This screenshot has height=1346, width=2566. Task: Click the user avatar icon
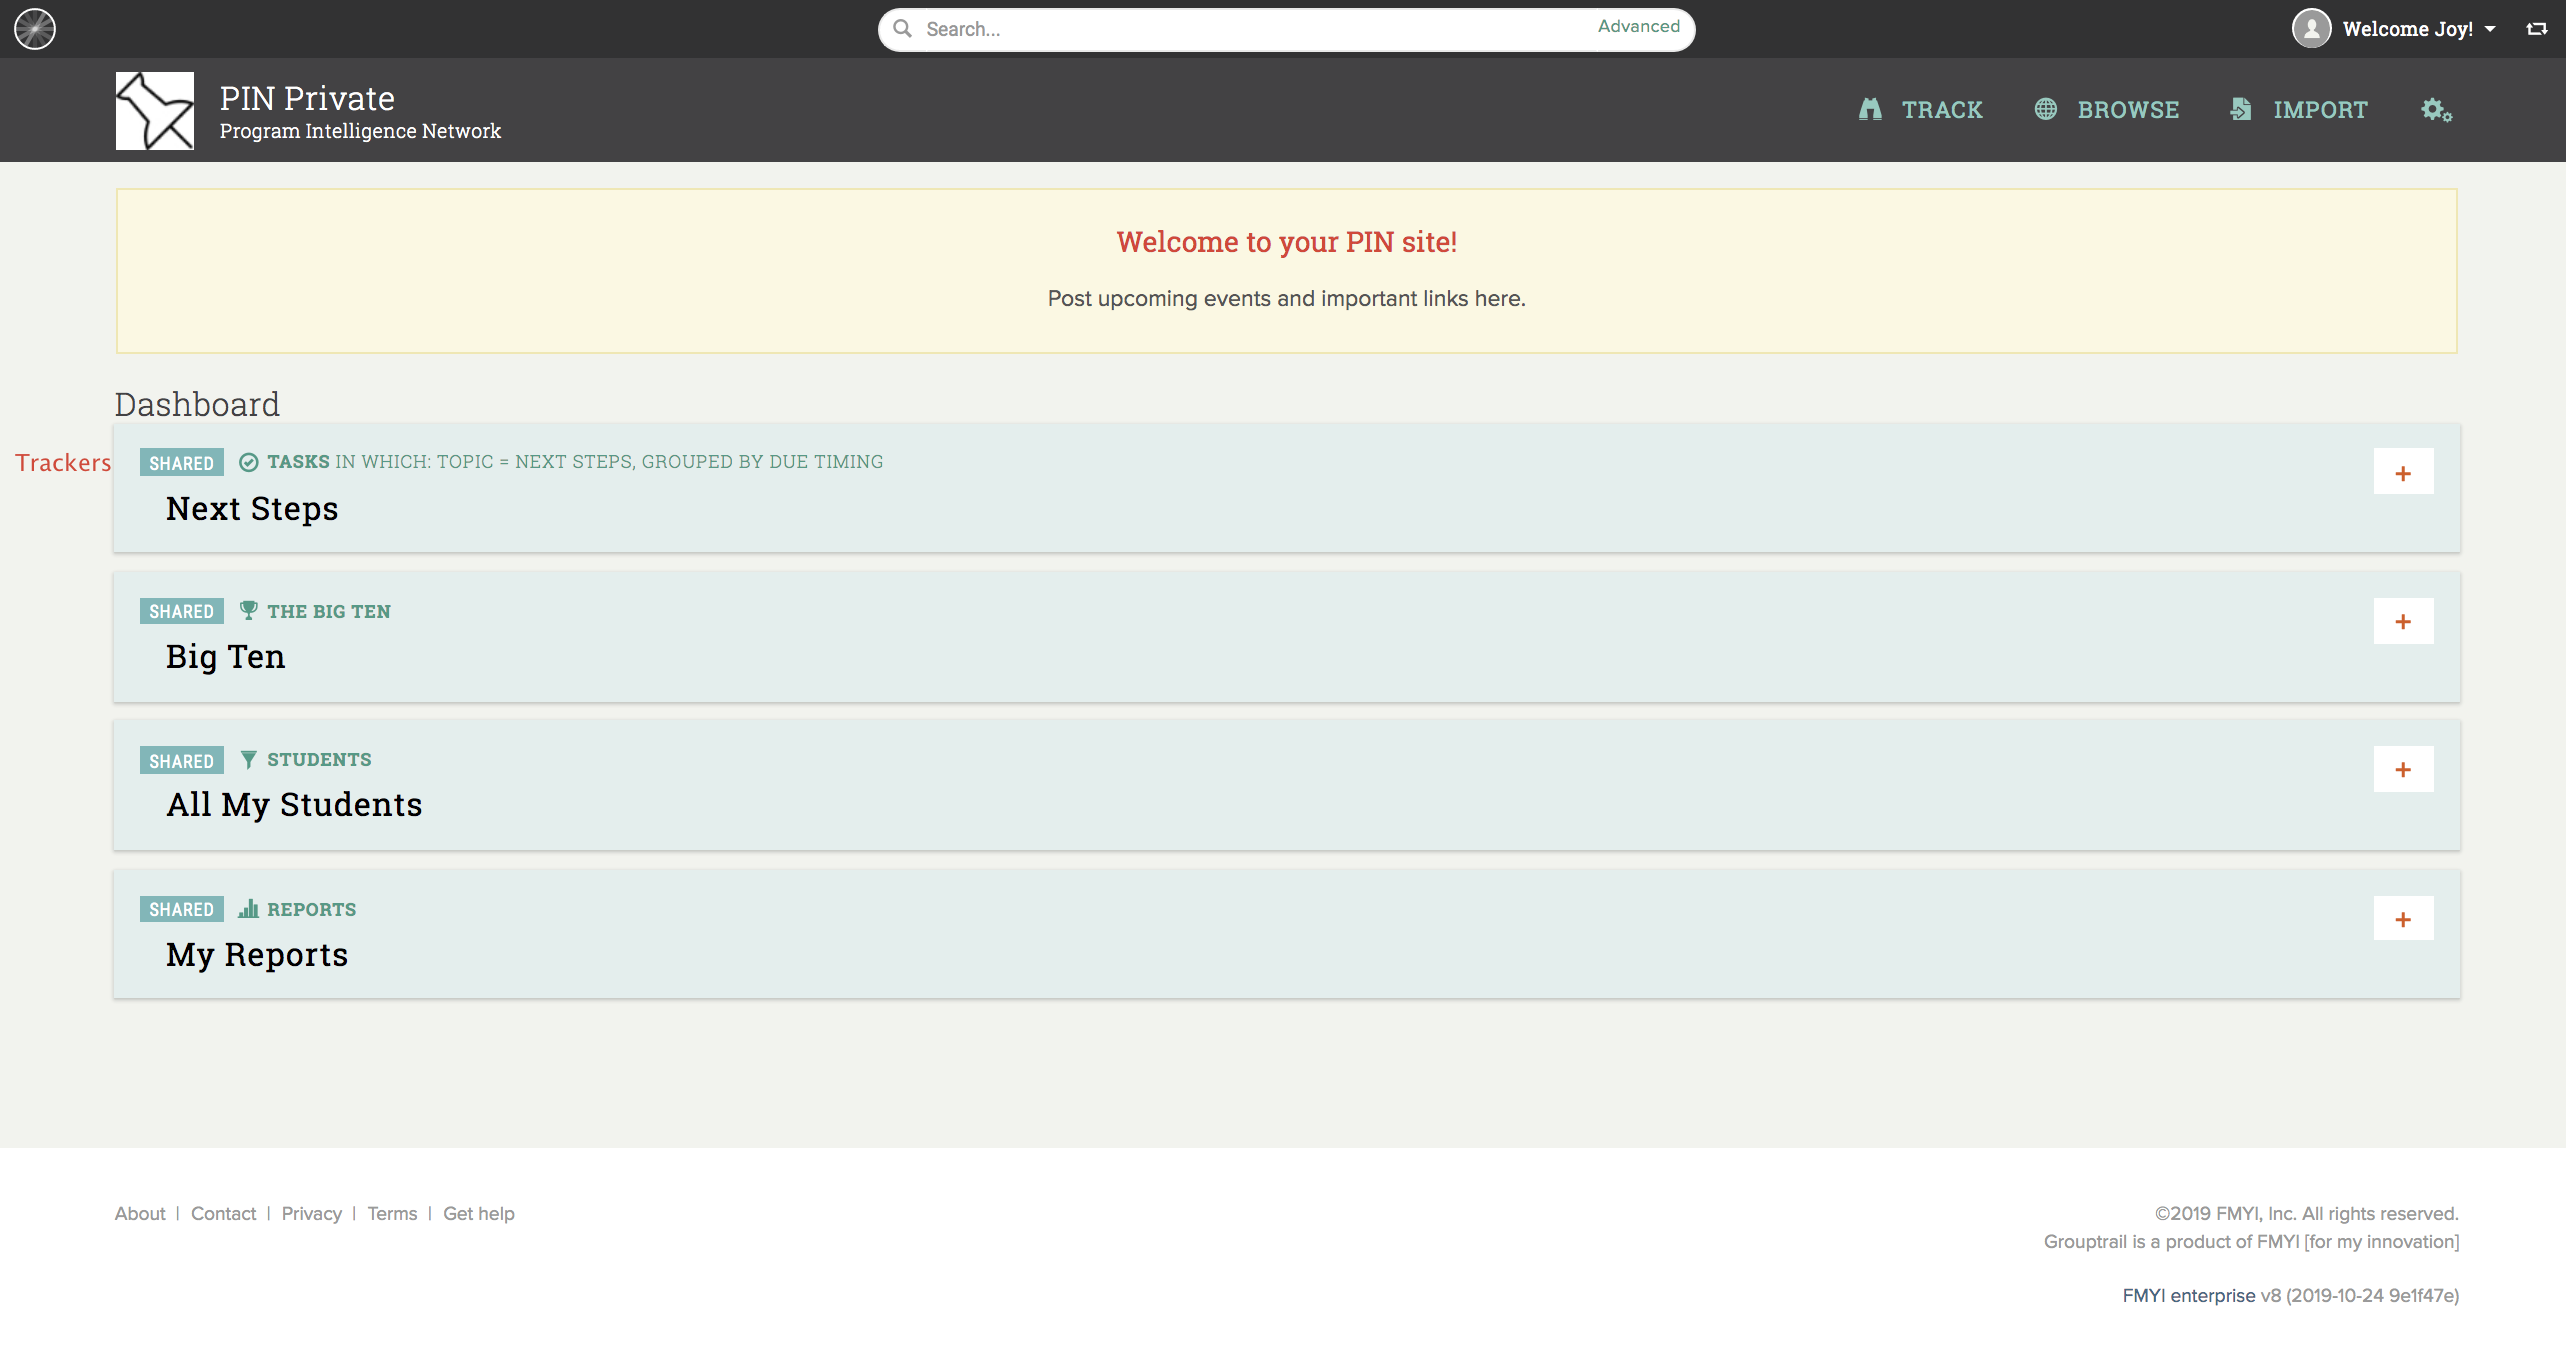tap(2311, 29)
